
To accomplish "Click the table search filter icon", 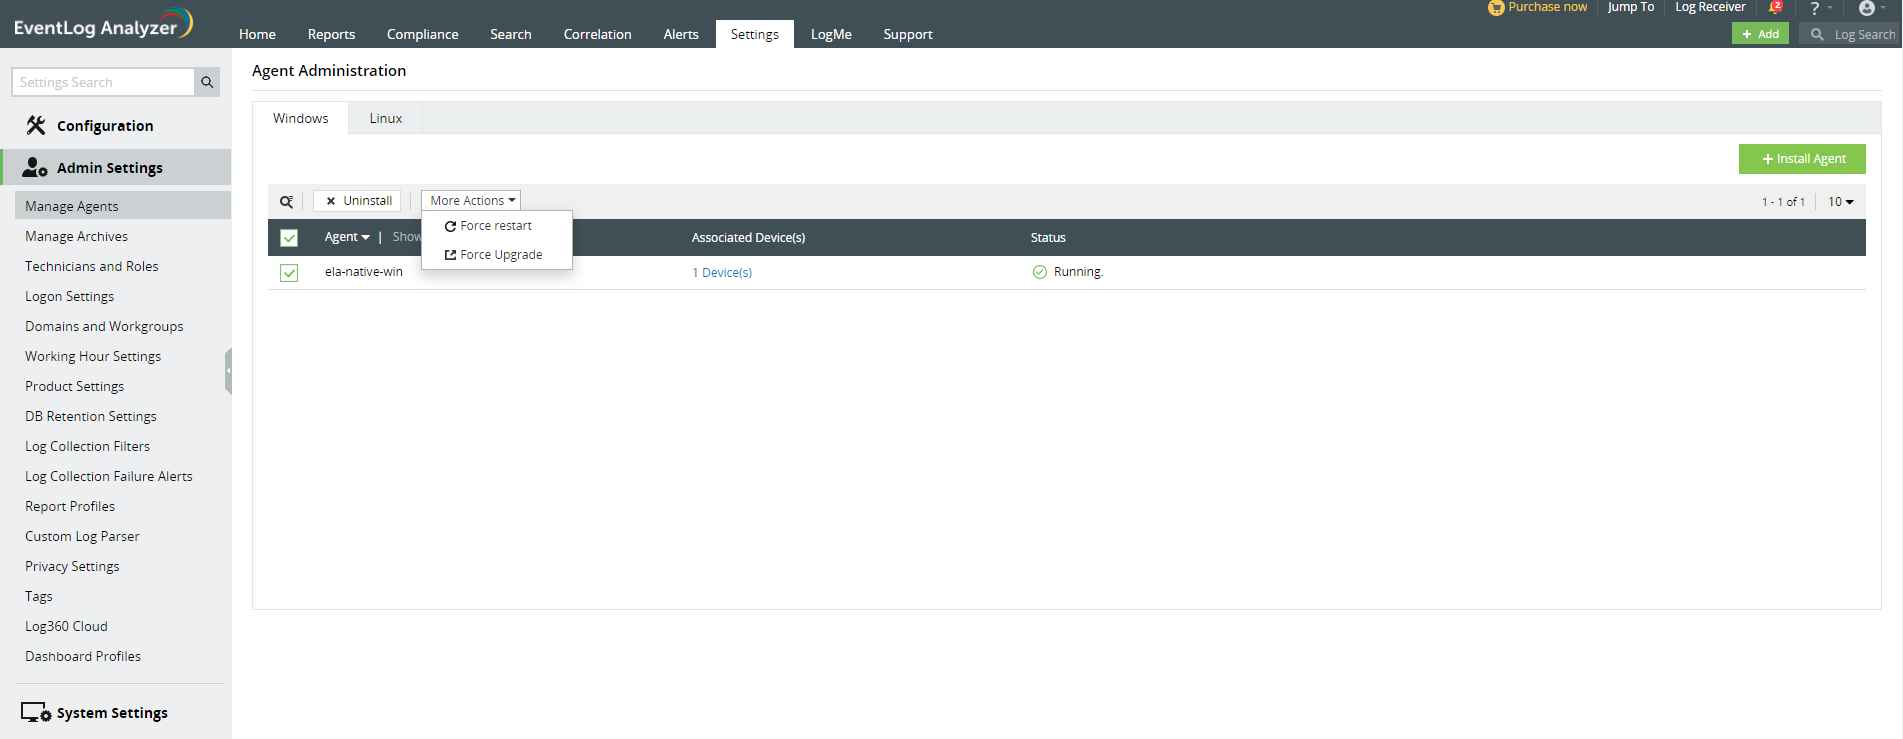I will (287, 202).
